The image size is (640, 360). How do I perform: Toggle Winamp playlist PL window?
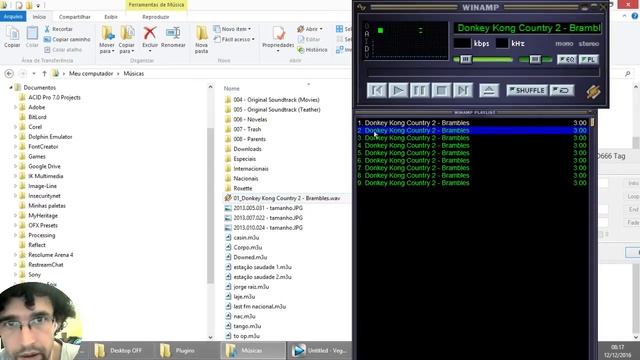[x=589, y=59]
